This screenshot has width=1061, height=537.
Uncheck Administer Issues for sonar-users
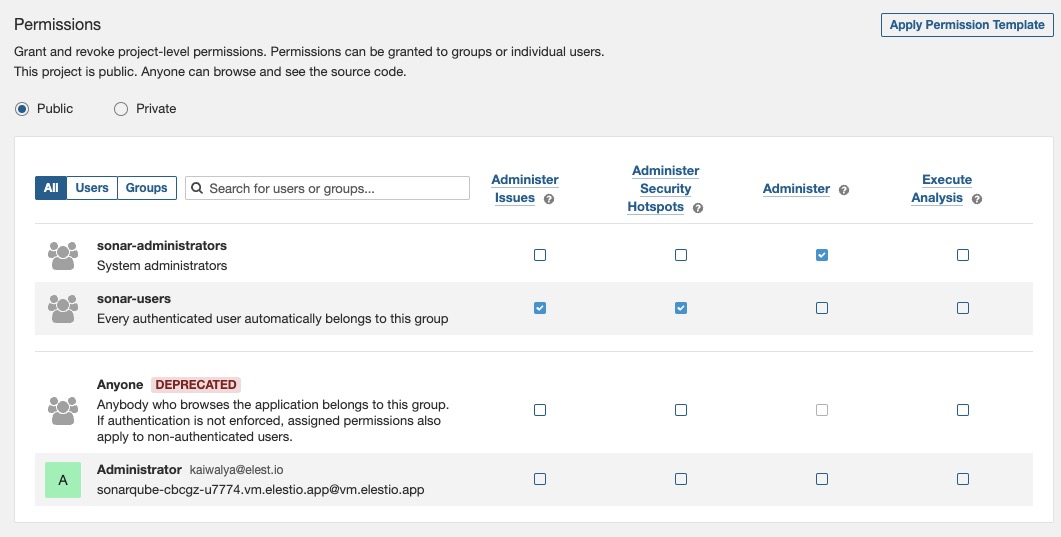click(540, 308)
